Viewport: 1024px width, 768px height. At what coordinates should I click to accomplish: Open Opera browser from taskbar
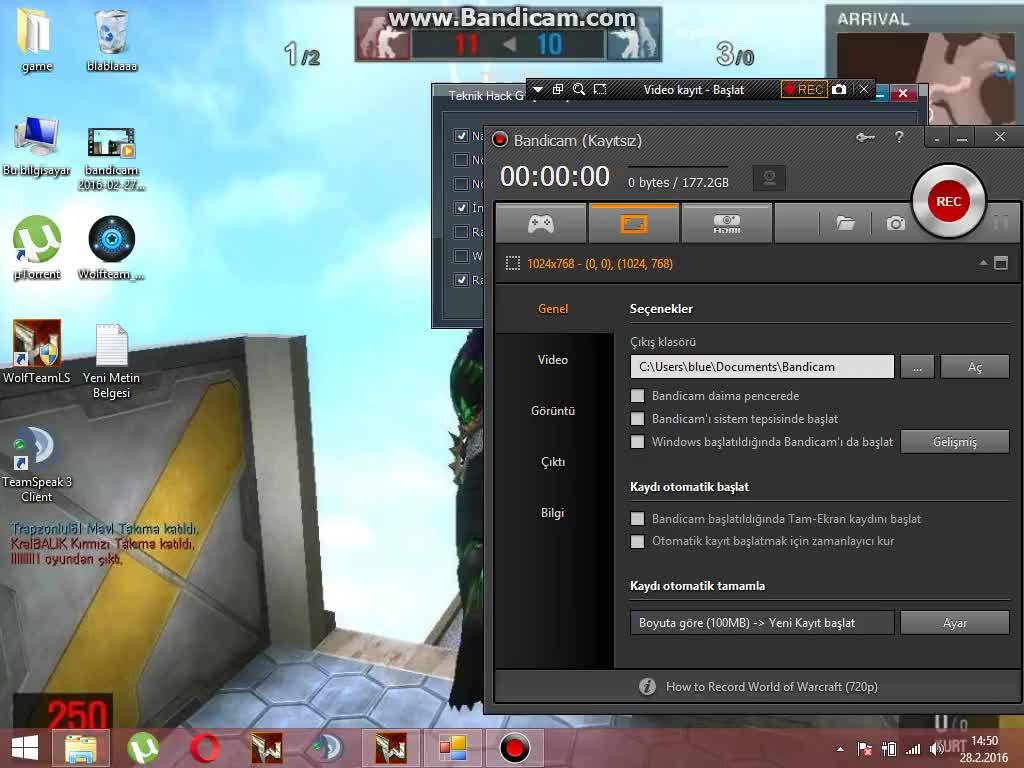[205, 748]
